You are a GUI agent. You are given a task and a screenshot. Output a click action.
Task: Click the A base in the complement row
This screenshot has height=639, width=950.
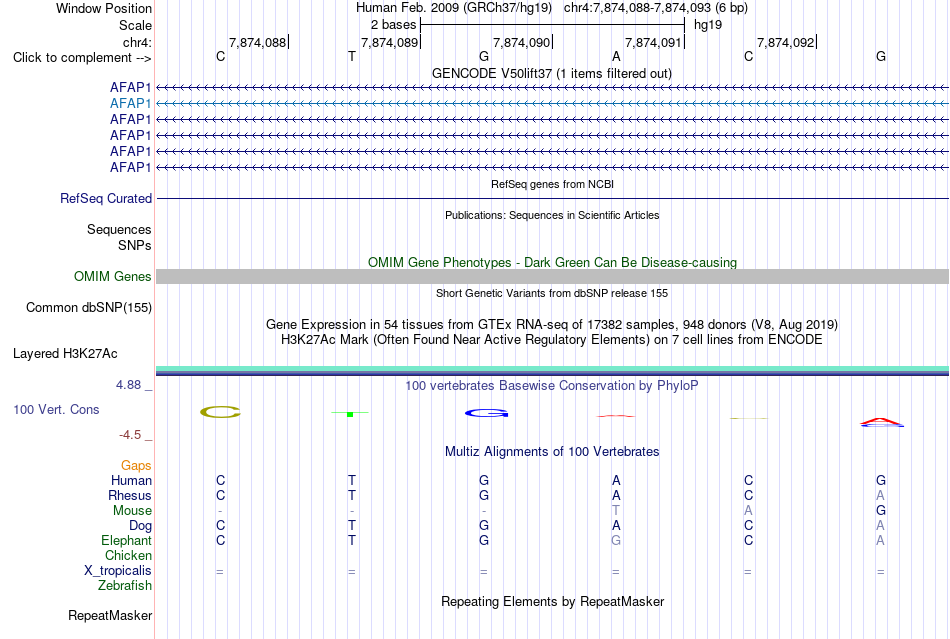616,57
